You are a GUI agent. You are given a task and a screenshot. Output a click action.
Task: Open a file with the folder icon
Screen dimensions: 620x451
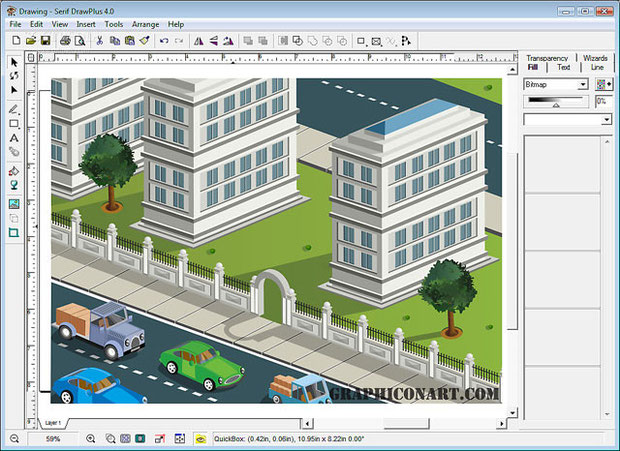pyautogui.click(x=30, y=40)
